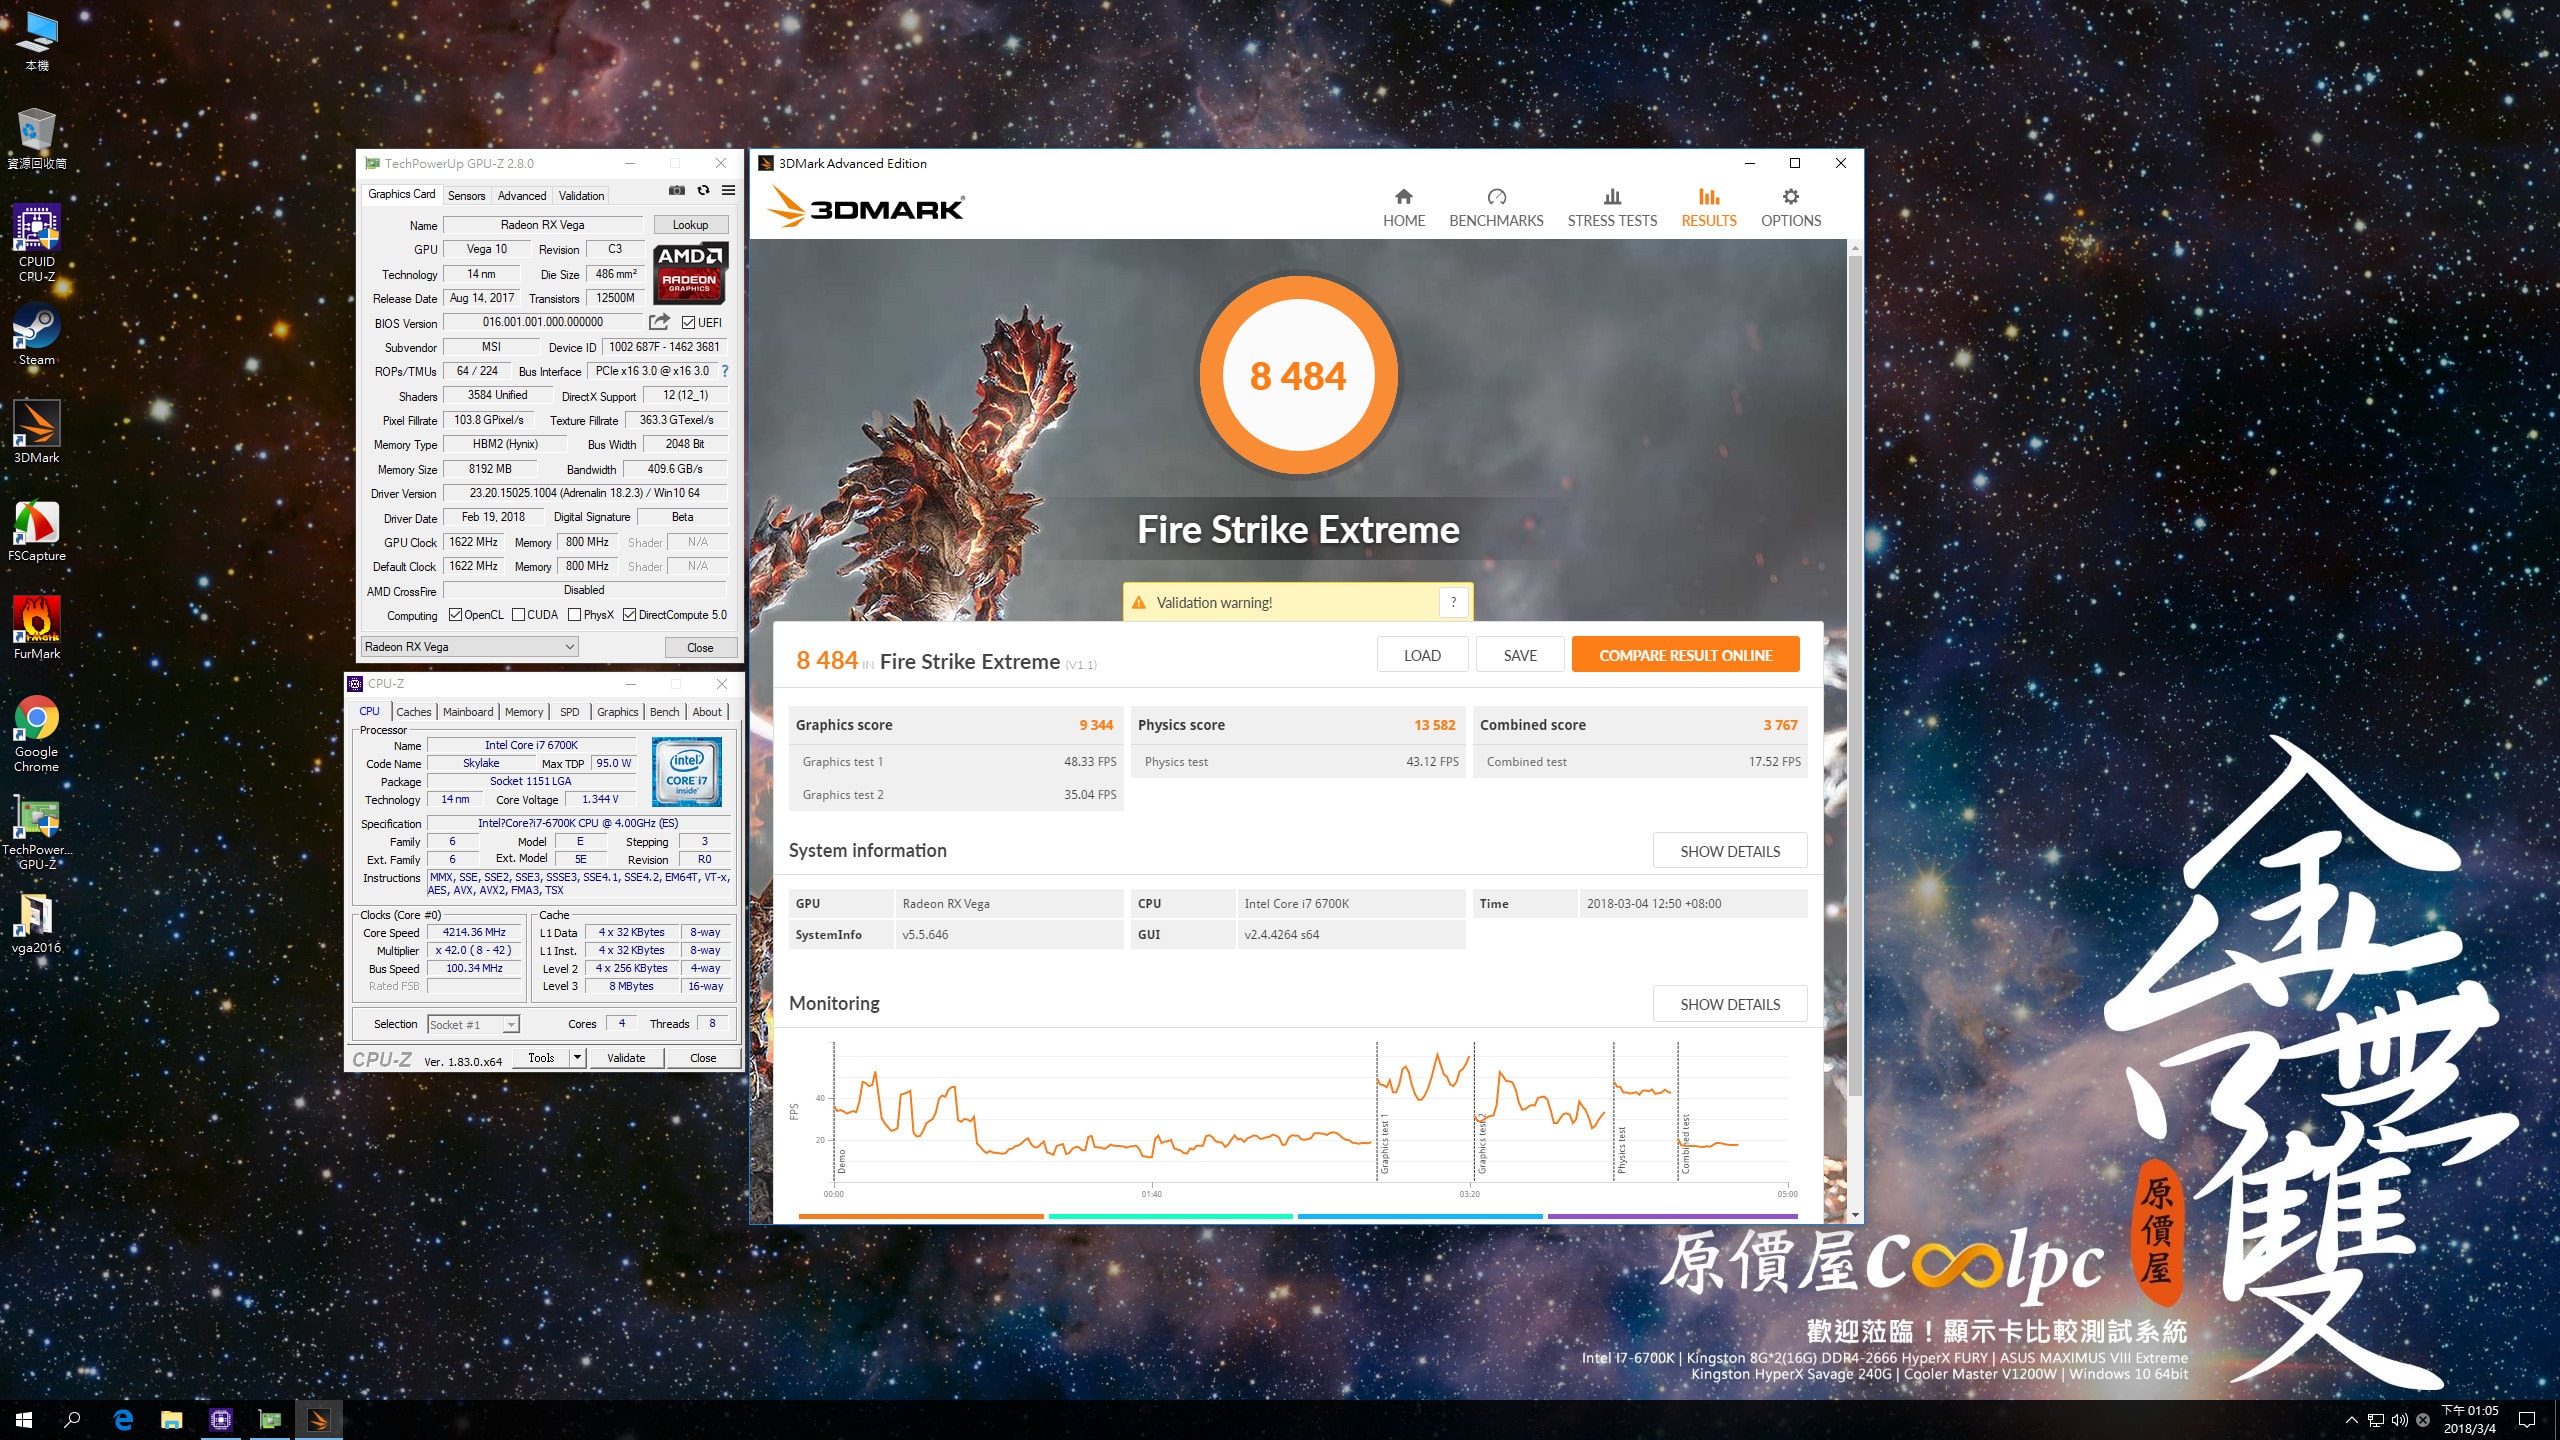Click the taskbar clock and date

[x=2470, y=1419]
